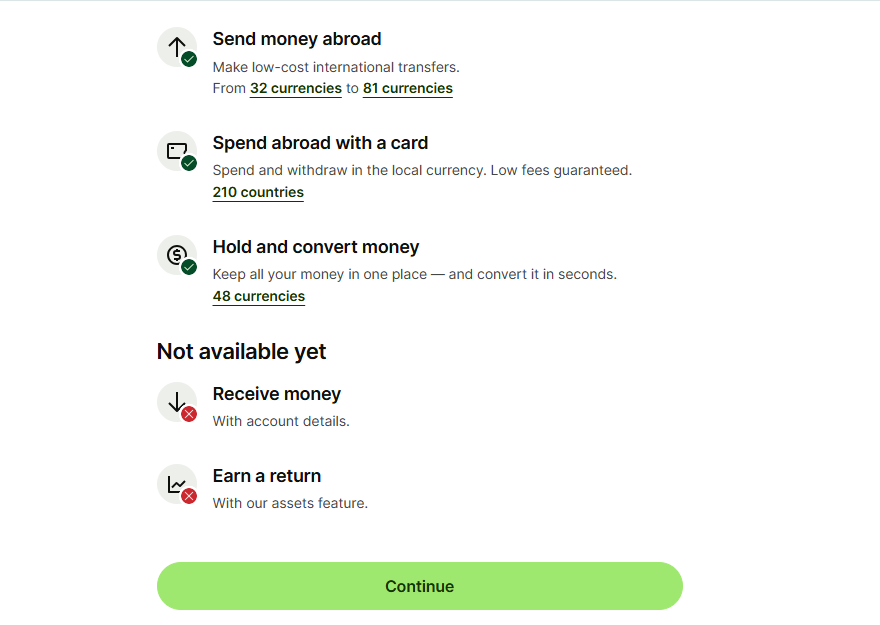Open the 48 currencies link
880x625 pixels.
coord(259,296)
